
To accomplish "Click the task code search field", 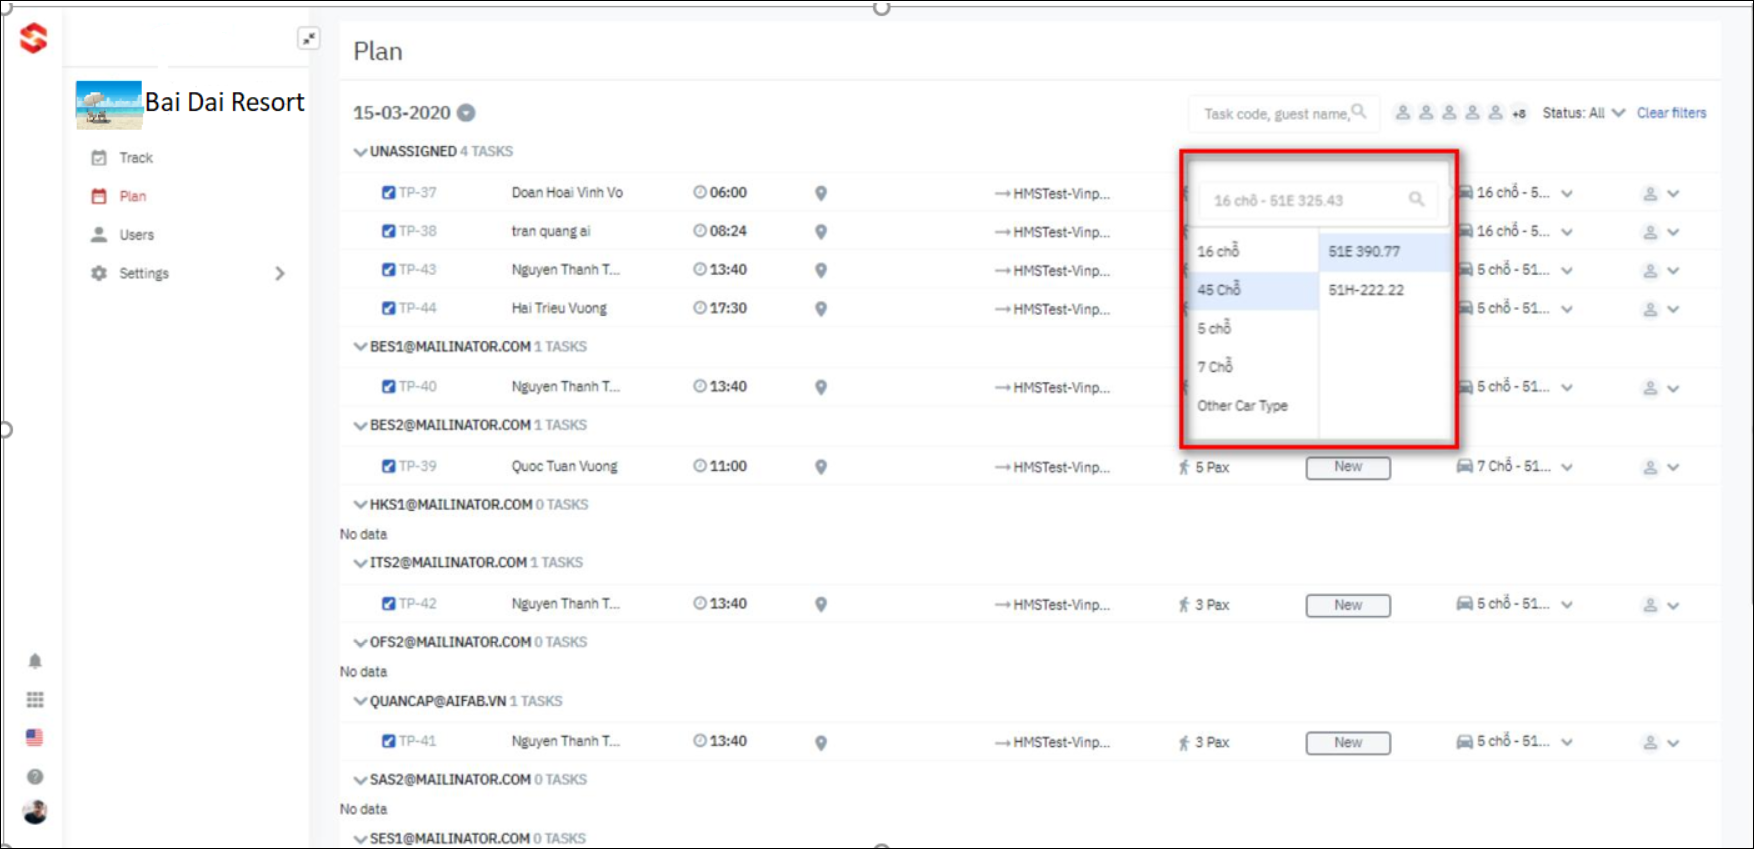I will [1275, 114].
